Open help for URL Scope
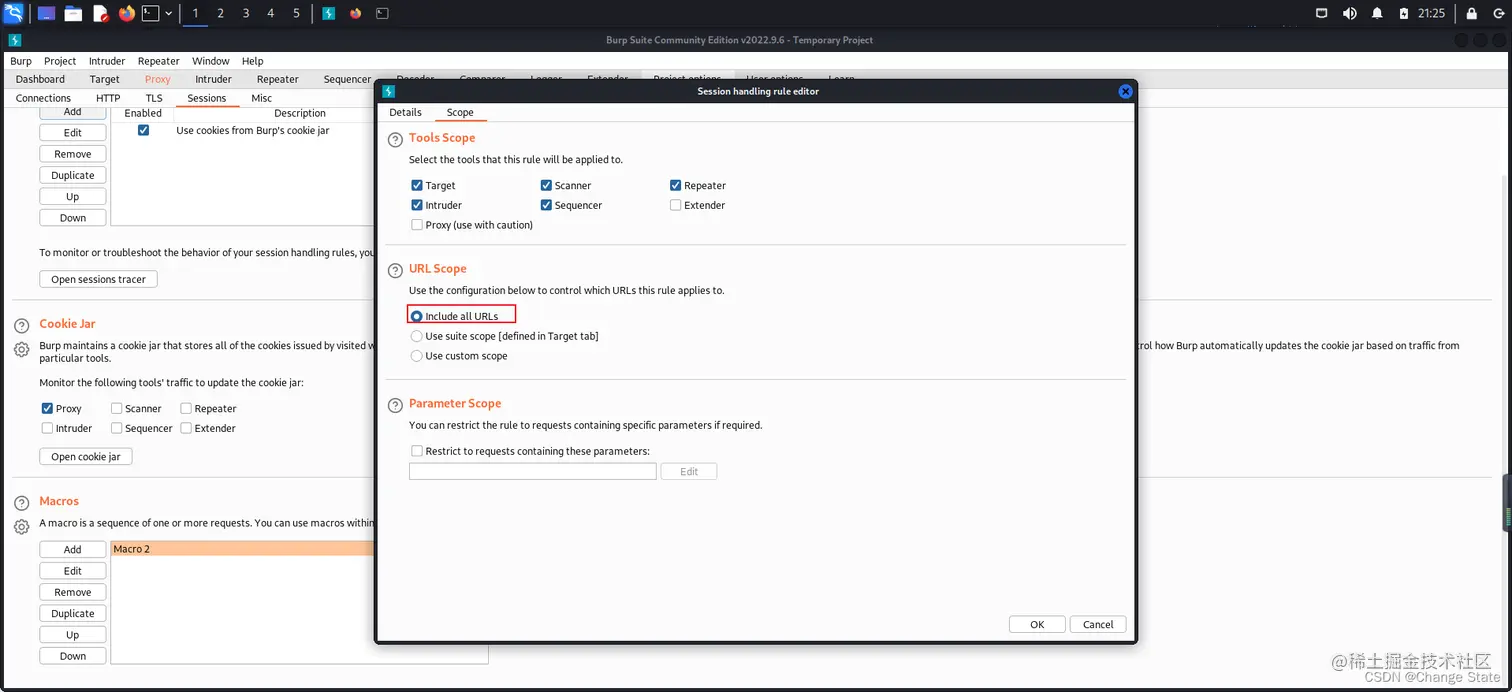Screen dimensions: 1512x692 [x=395, y=271]
